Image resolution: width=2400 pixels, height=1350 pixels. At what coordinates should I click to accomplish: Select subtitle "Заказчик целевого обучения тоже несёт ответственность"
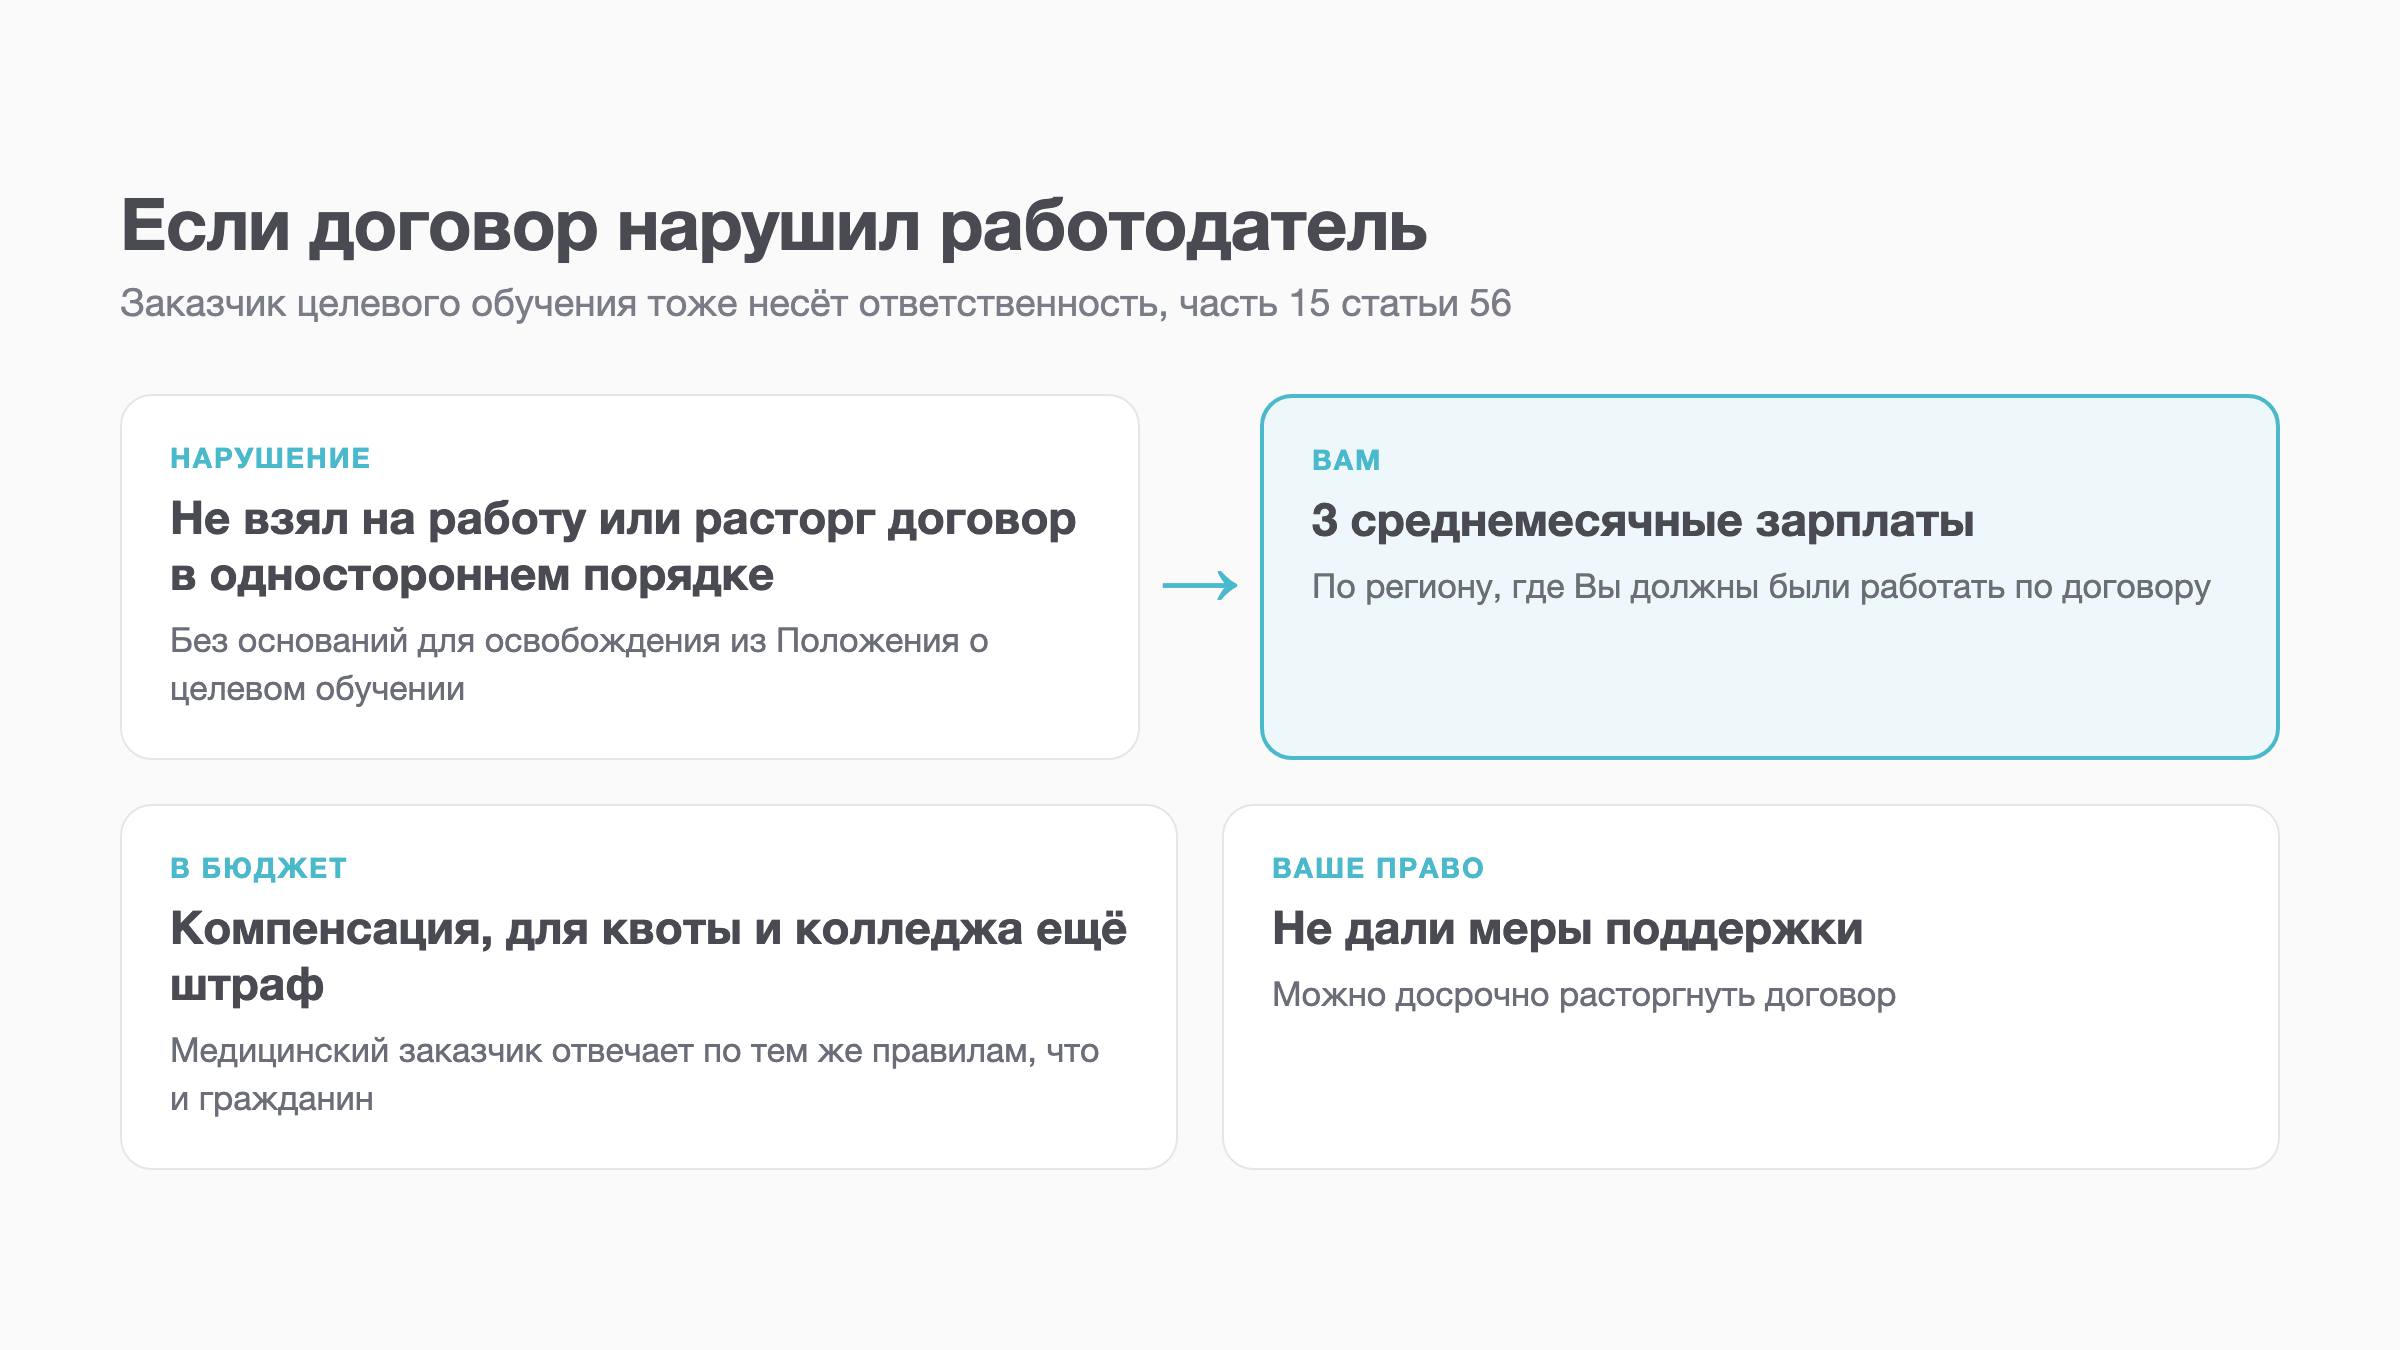pos(642,303)
